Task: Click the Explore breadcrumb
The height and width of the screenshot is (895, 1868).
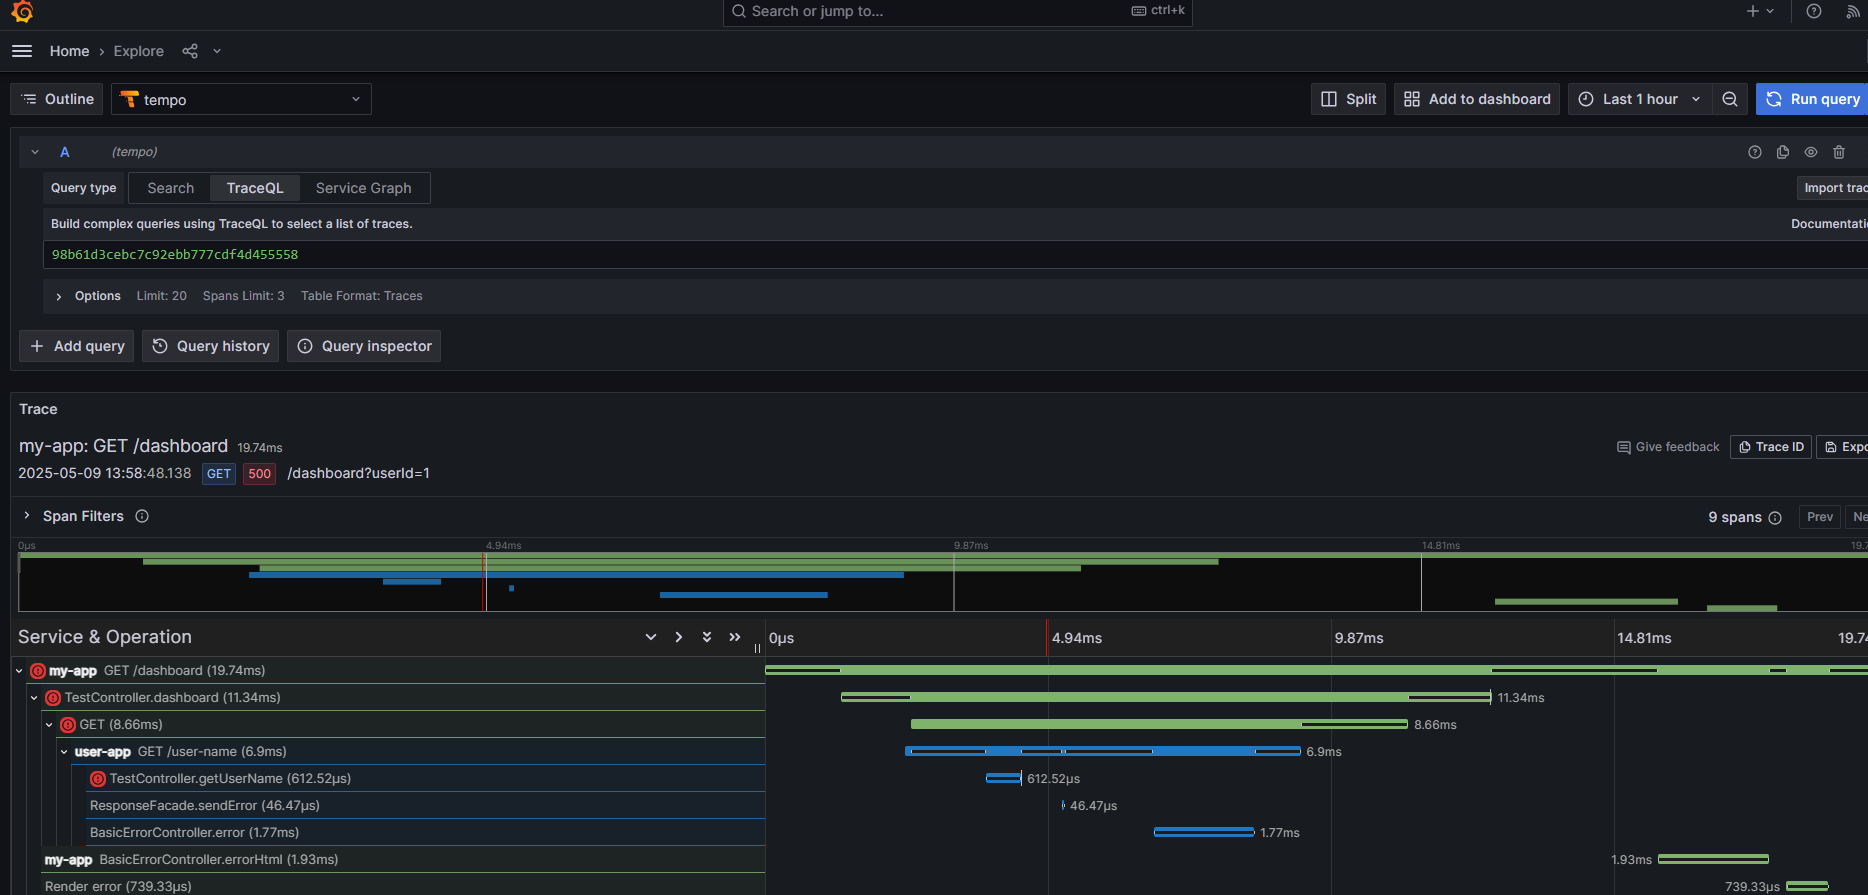Action: 138,51
